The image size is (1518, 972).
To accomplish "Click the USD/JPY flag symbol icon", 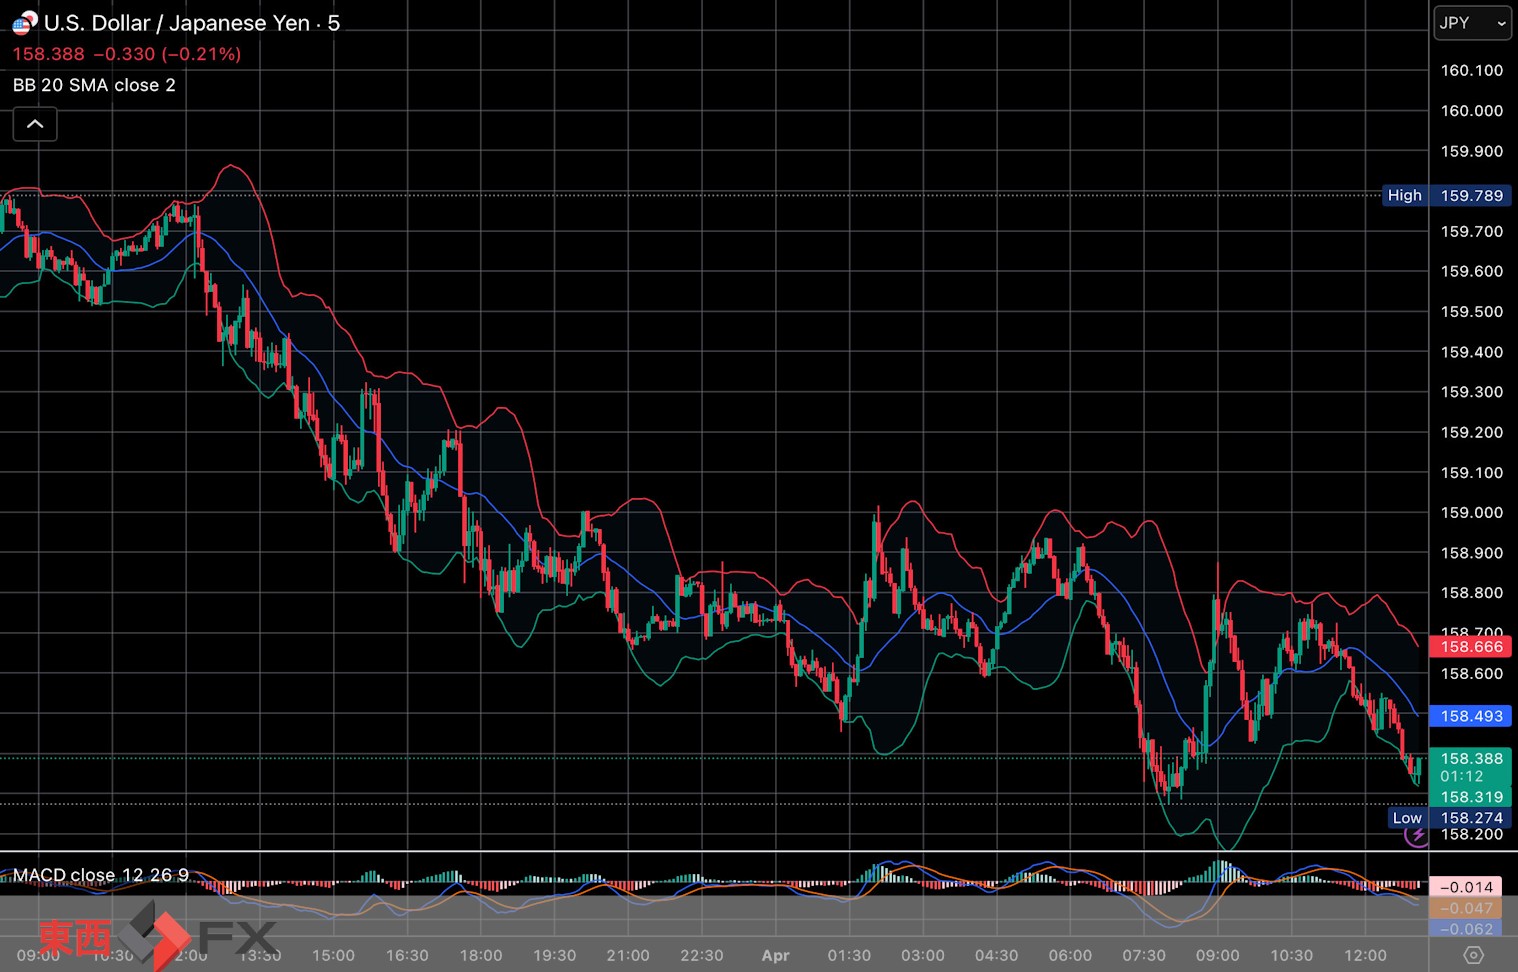I will (x=24, y=22).
